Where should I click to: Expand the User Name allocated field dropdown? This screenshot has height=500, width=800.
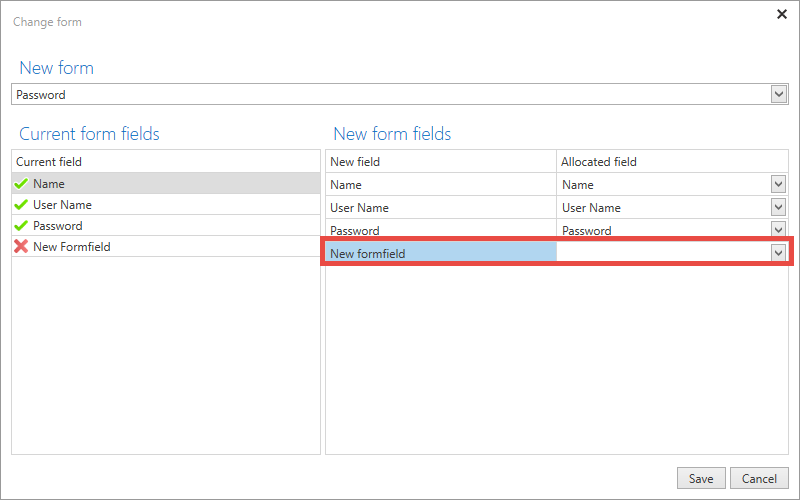point(778,207)
